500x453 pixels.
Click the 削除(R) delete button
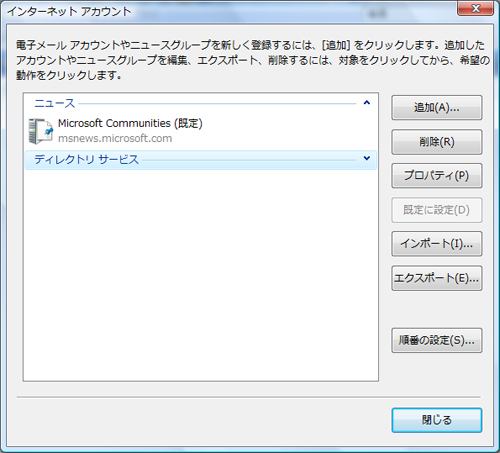point(437,142)
